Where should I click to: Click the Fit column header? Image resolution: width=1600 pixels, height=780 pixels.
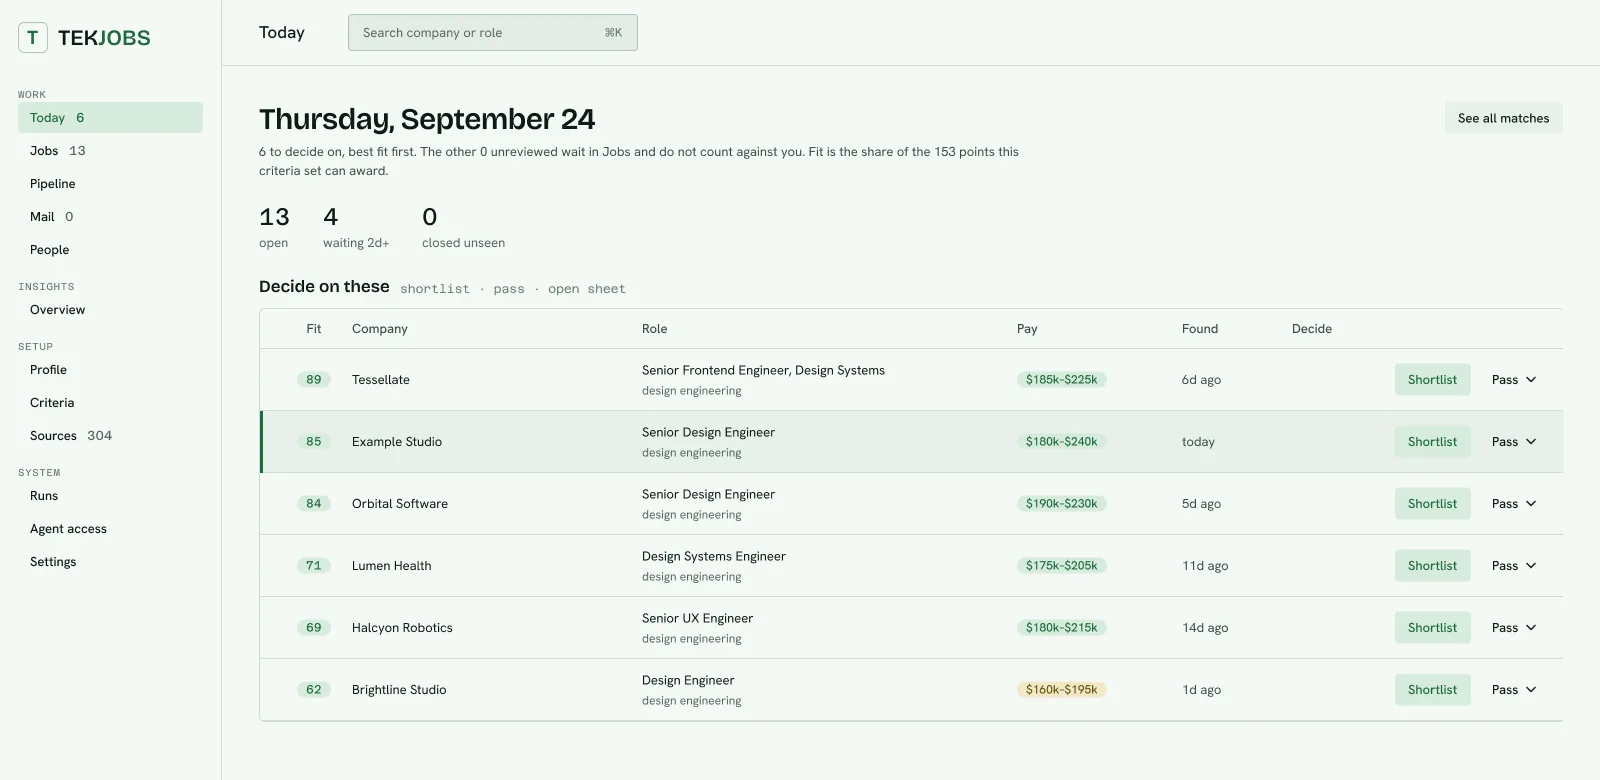click(x=314, y=328)
